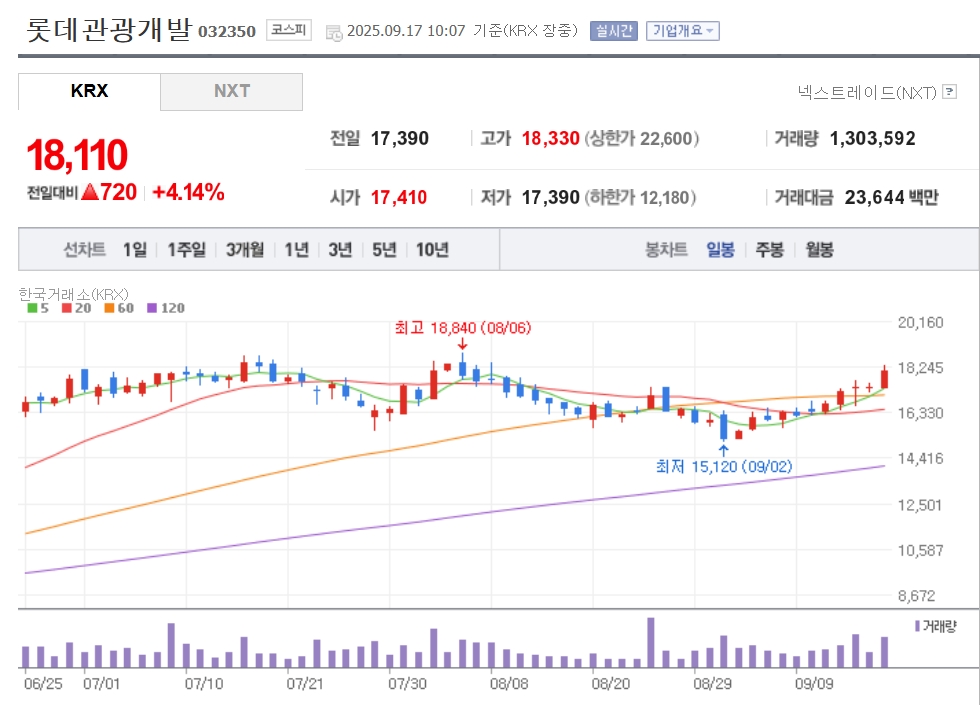Show the 3개월 line chart
The height and width of the screenshot is (705, 980).
tap(244, 250)
